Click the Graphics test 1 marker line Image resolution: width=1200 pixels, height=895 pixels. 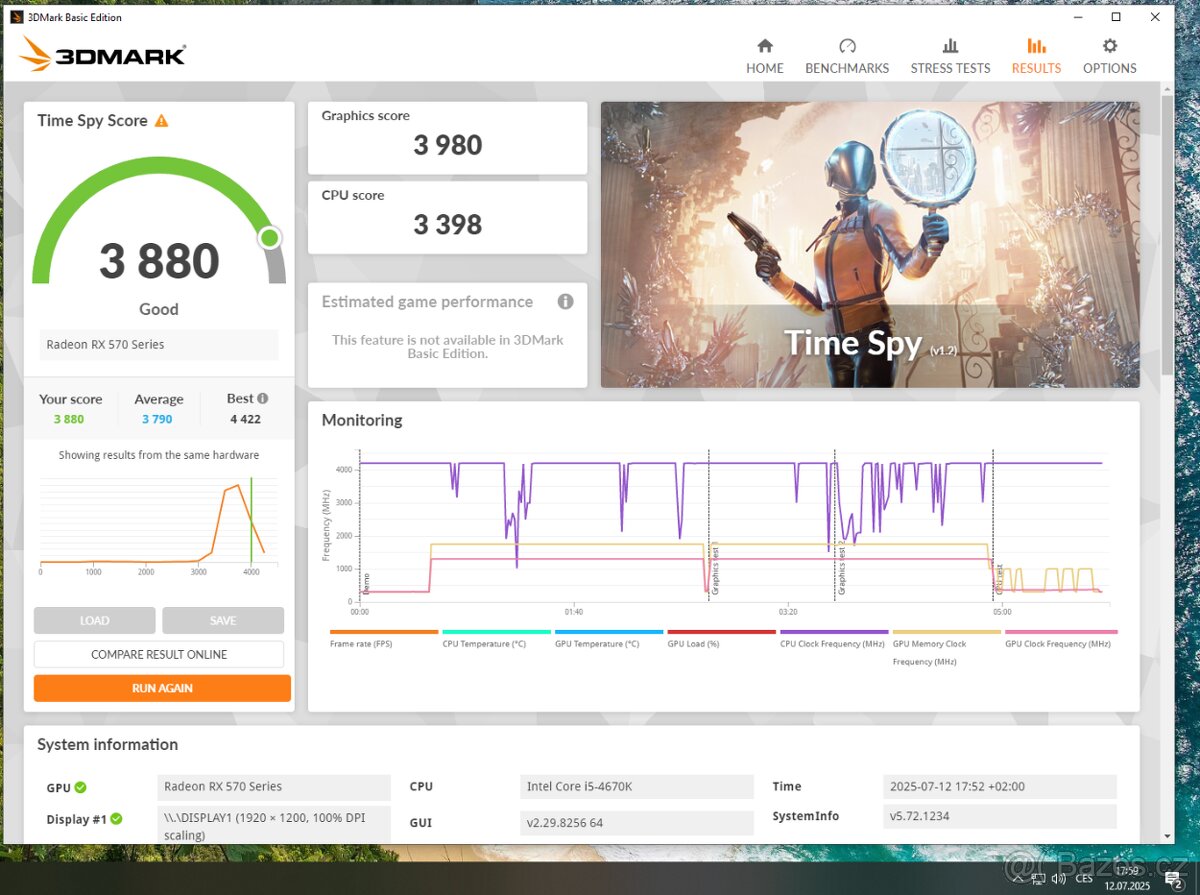coord(709,527)
